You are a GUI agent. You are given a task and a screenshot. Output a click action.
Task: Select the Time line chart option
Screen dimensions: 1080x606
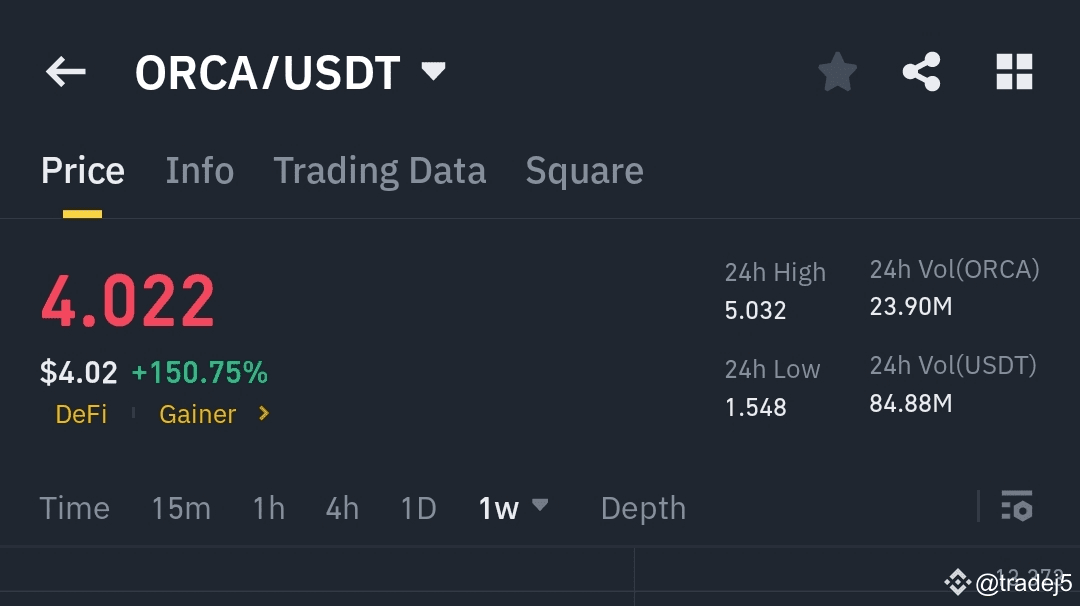(x=74, y=508)
